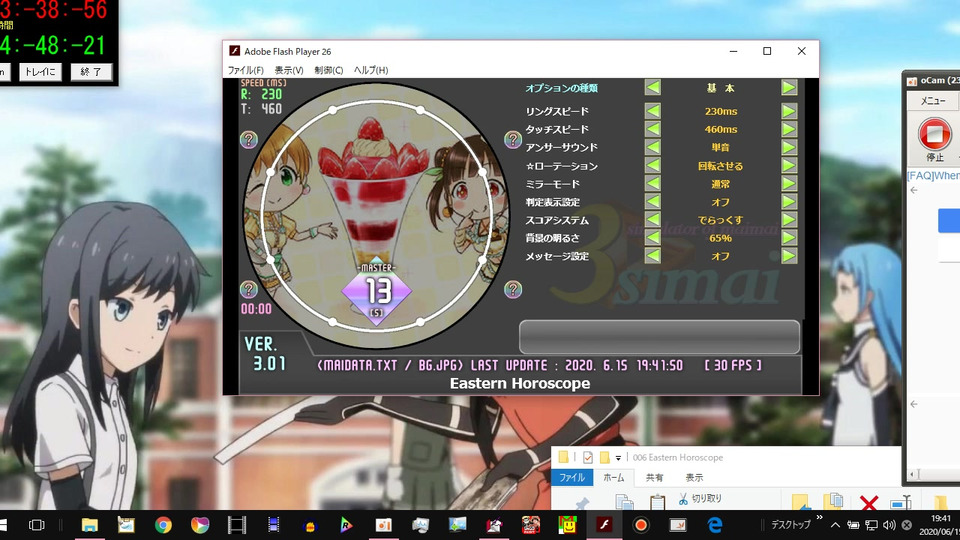Click the 65% brightness value

coord(721,238)
